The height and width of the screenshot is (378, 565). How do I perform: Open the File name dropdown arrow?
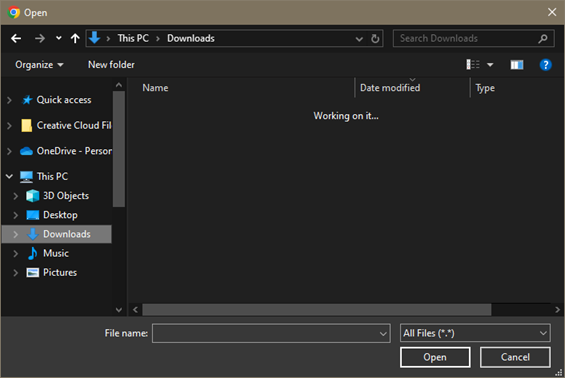(383, 334)
